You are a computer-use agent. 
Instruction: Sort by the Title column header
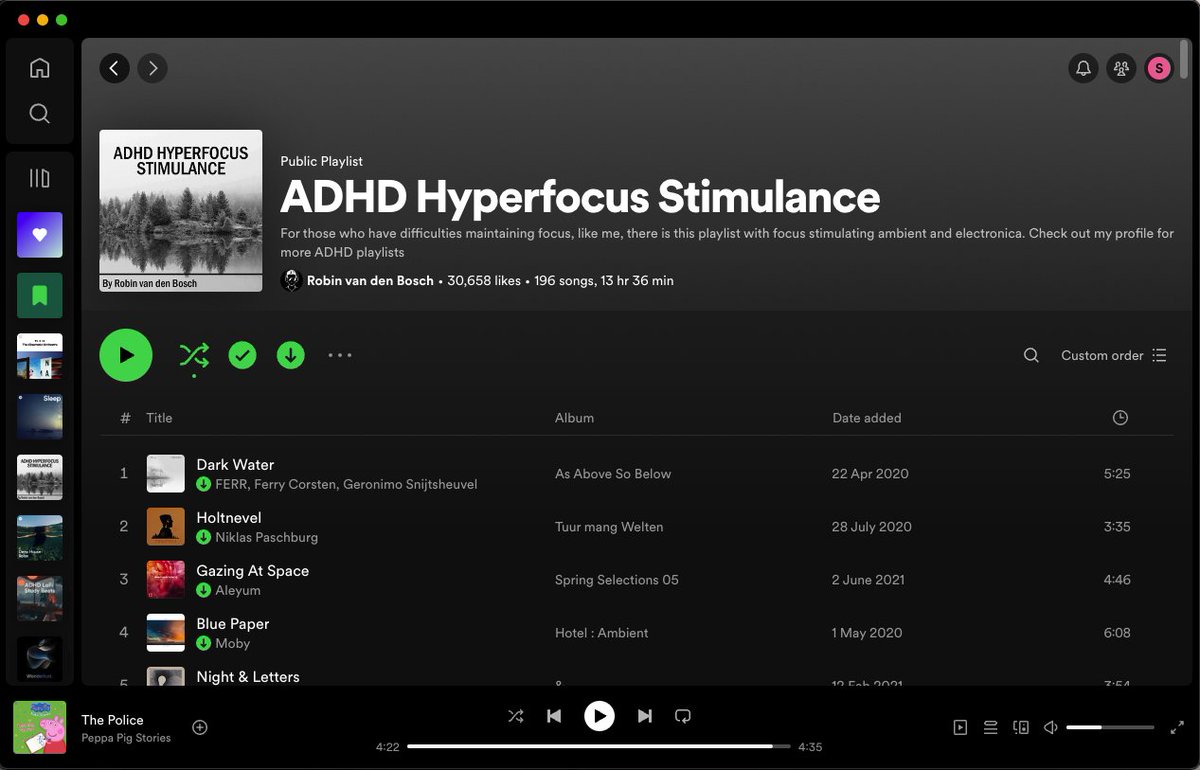click(x=159, y=418)
